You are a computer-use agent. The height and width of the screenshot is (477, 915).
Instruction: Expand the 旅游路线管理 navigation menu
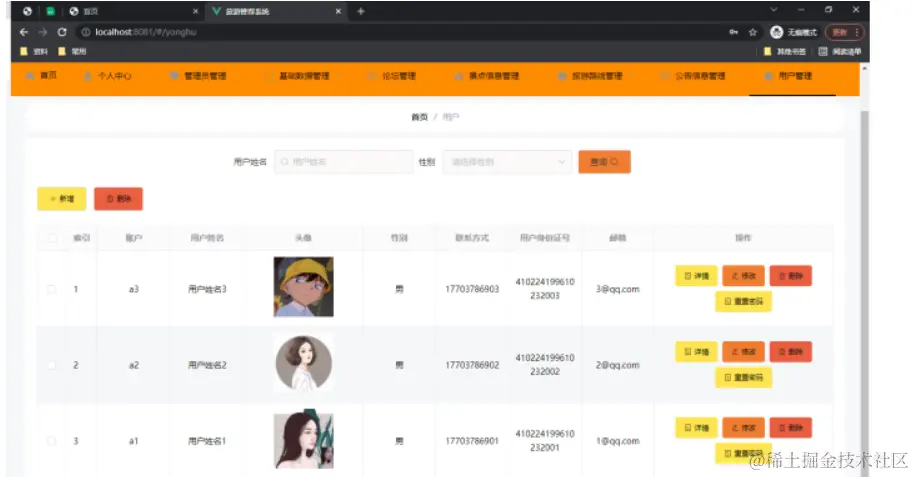point(594,76)
